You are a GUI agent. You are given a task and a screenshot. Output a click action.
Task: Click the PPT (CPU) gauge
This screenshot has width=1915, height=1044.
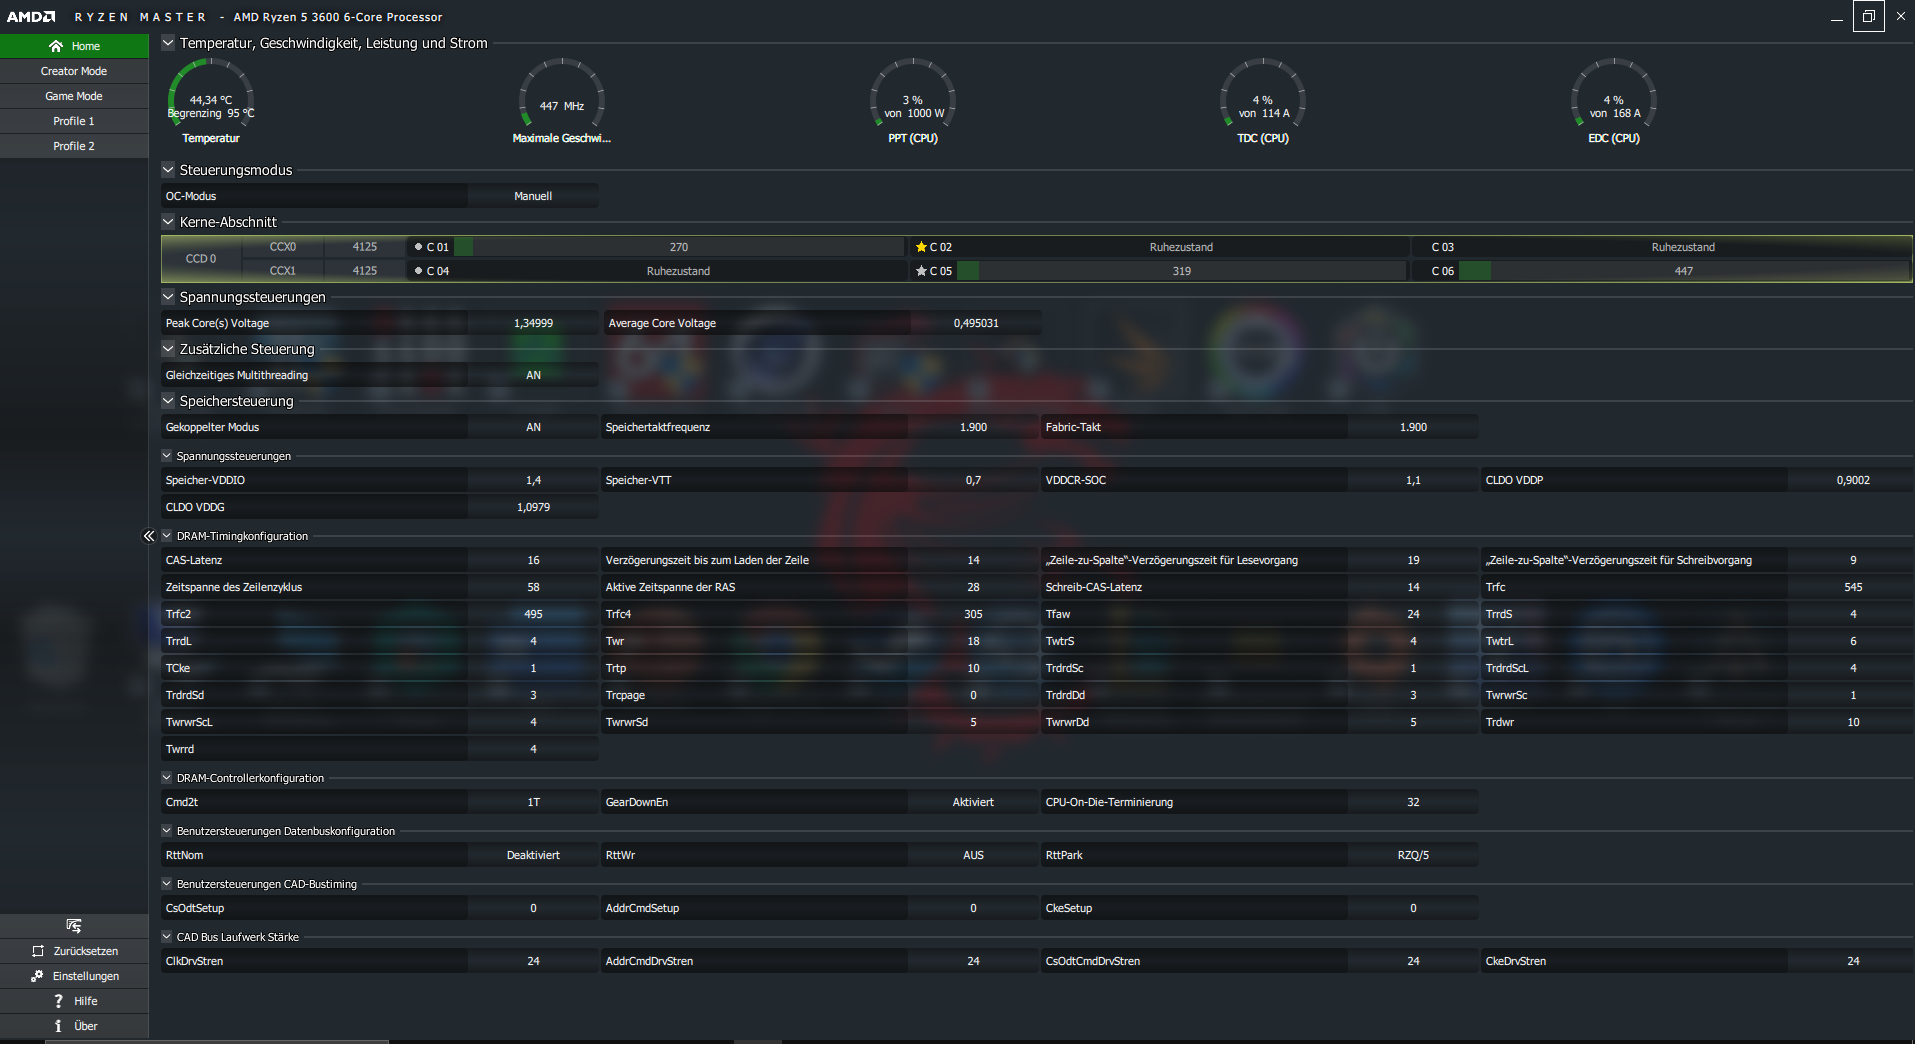[x=913, y=101]
